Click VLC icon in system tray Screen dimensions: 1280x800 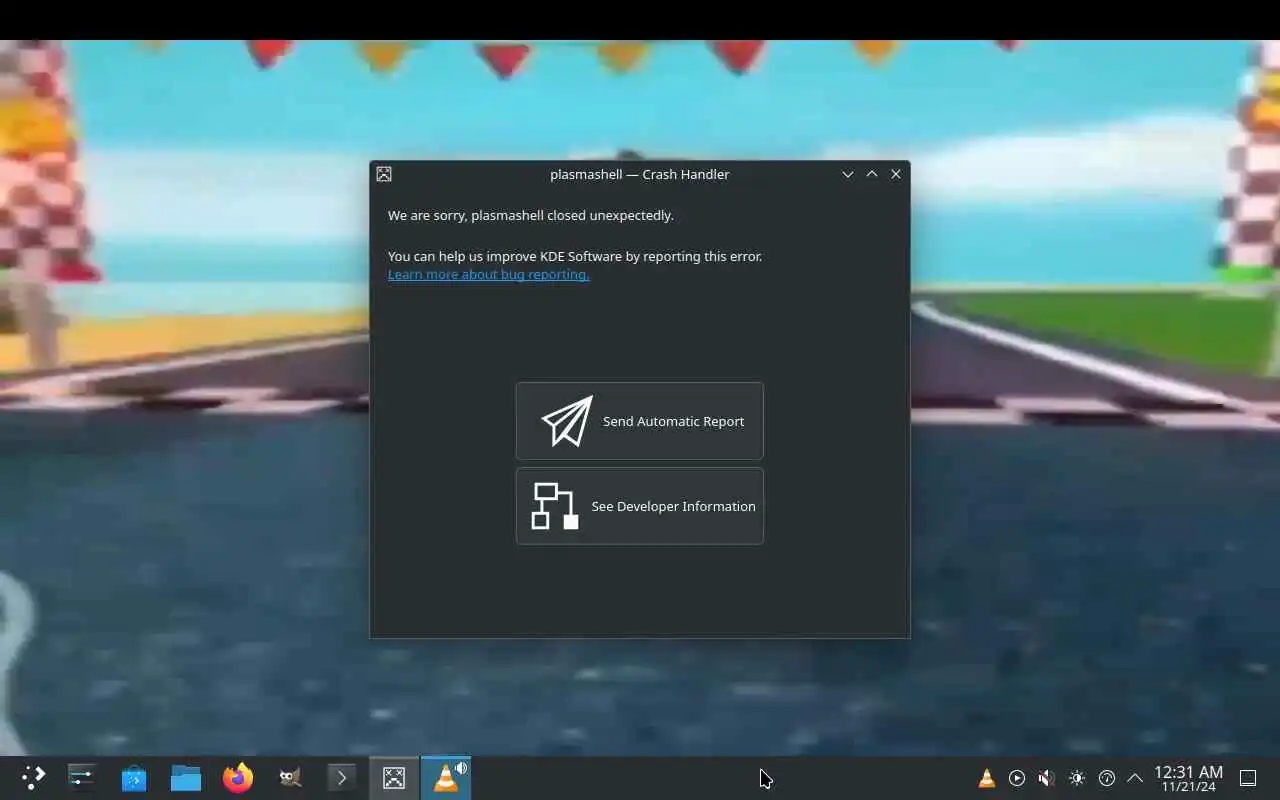coord(987,778)
